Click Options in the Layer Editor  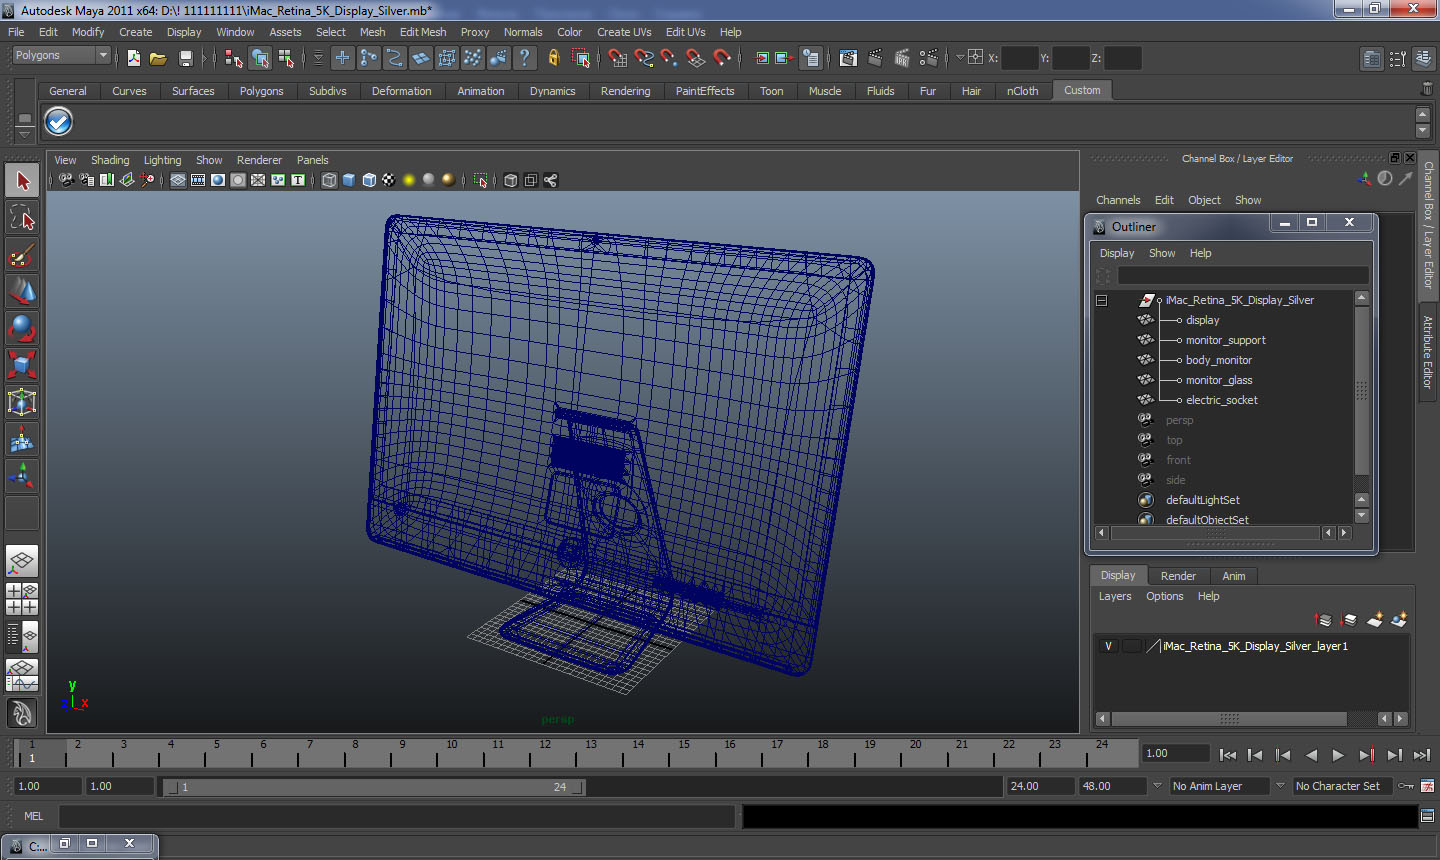click(1164, 596)
